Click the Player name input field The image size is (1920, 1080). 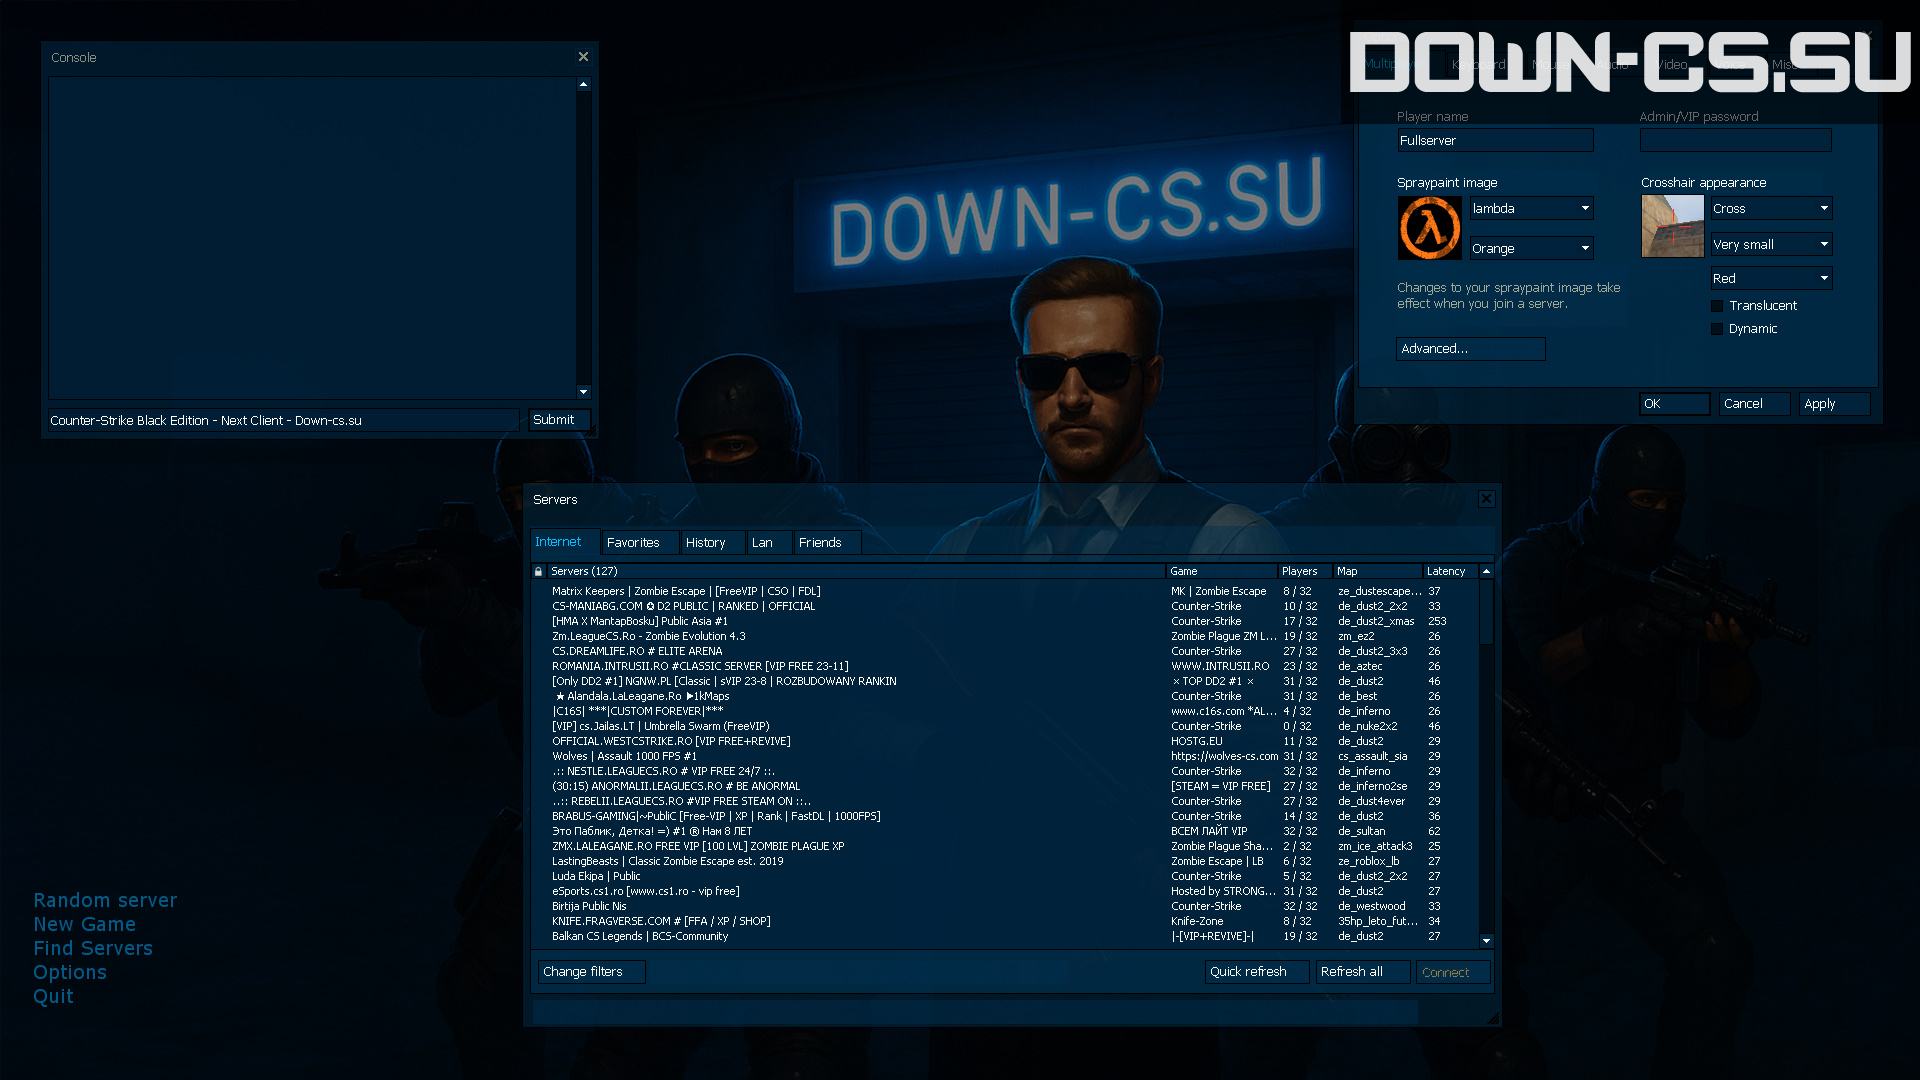pyautogui.click(x=1494, y=141)
